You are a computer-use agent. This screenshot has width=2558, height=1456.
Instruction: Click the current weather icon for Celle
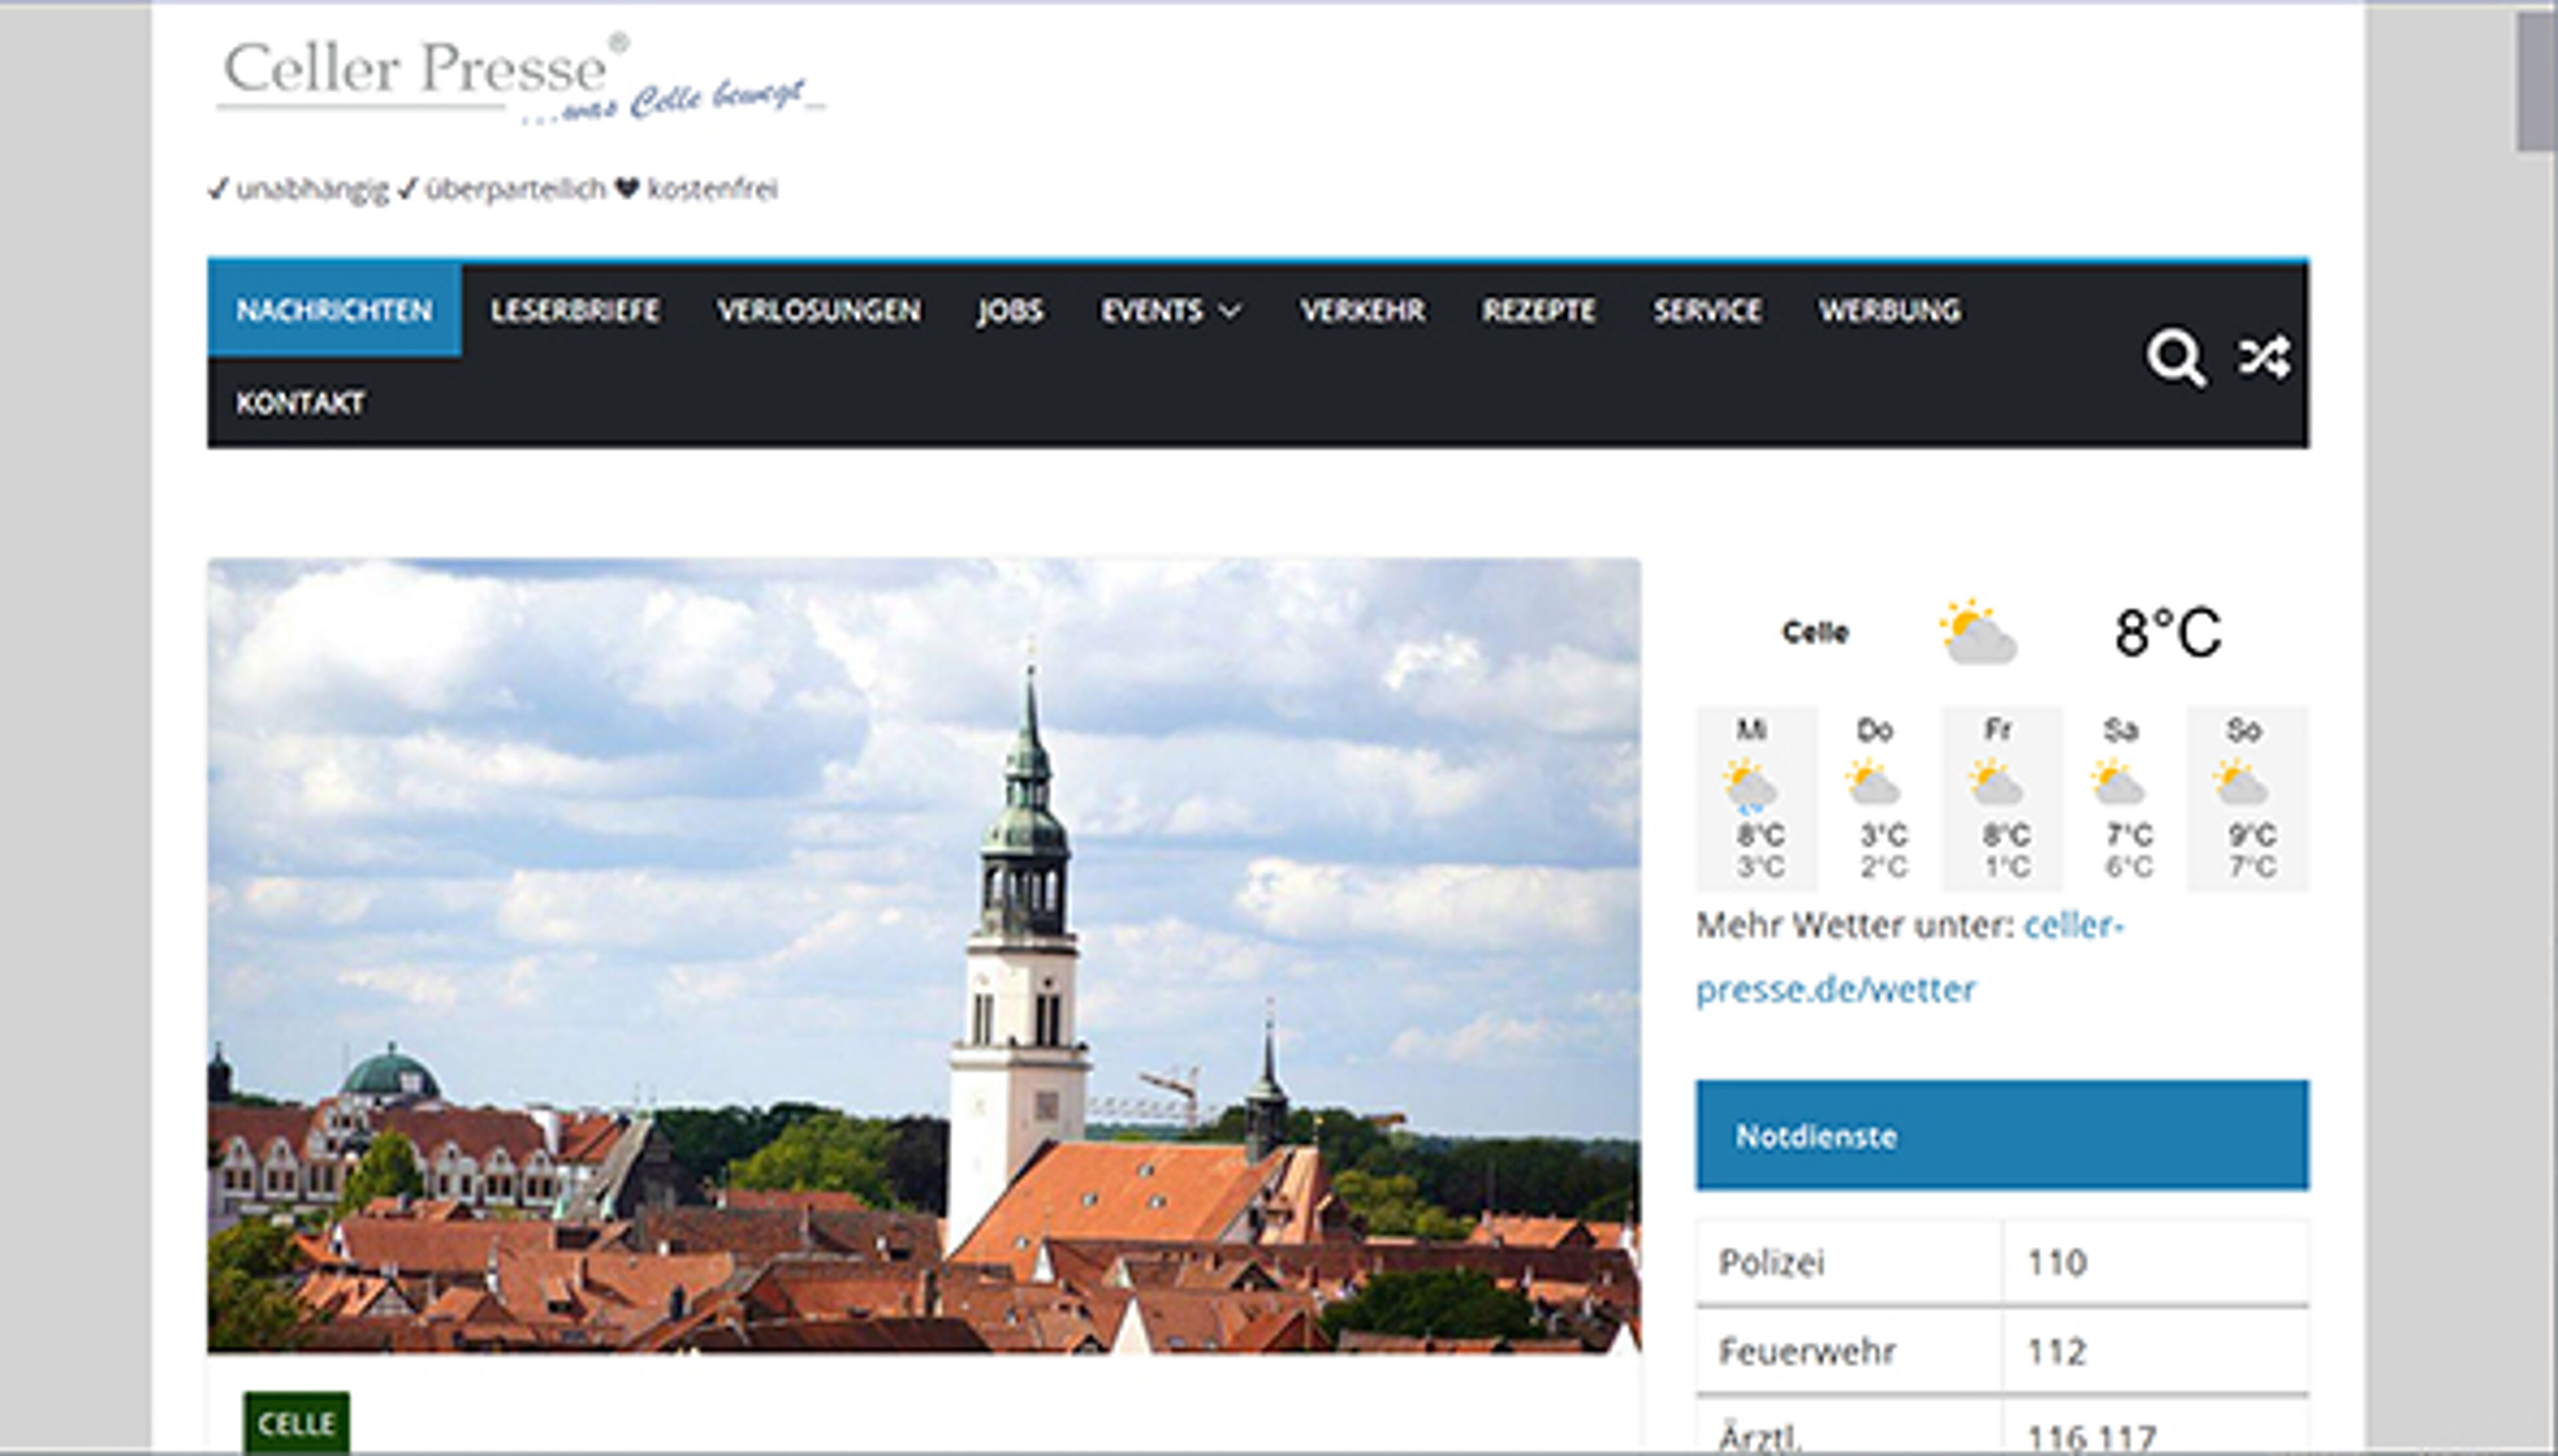point(1977,633)
